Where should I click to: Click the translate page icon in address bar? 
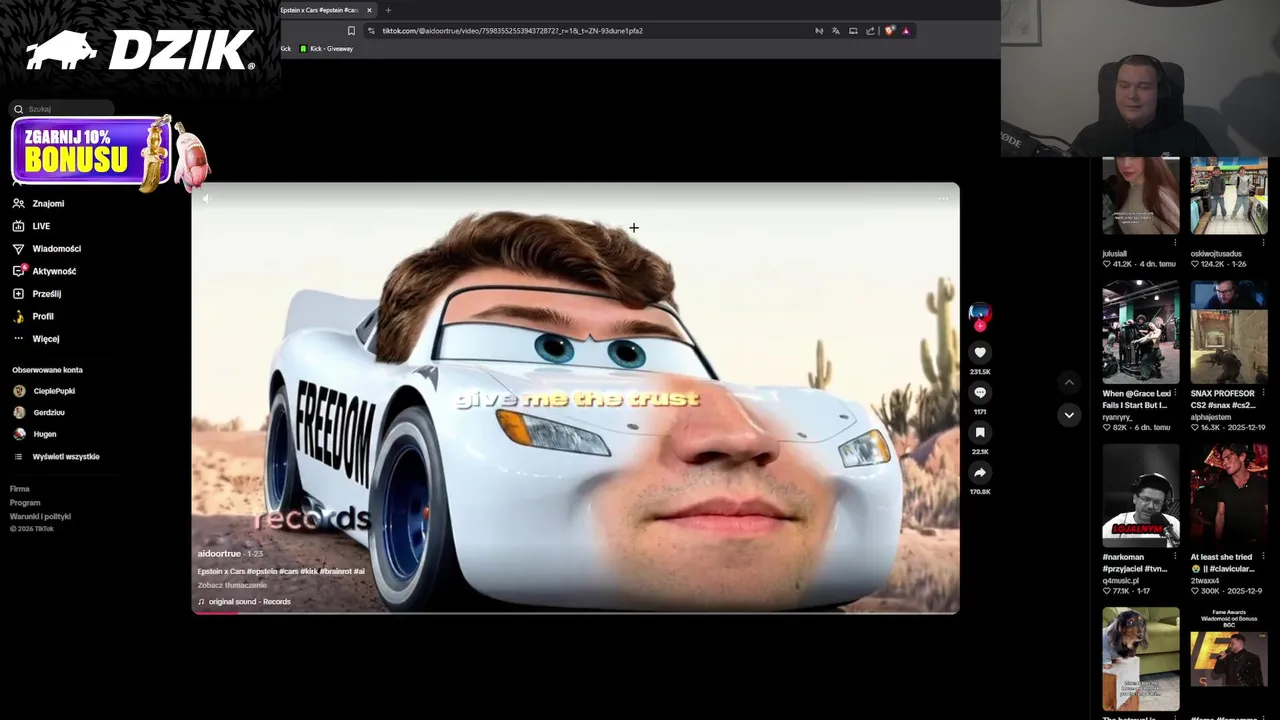(x=836, y=31)
